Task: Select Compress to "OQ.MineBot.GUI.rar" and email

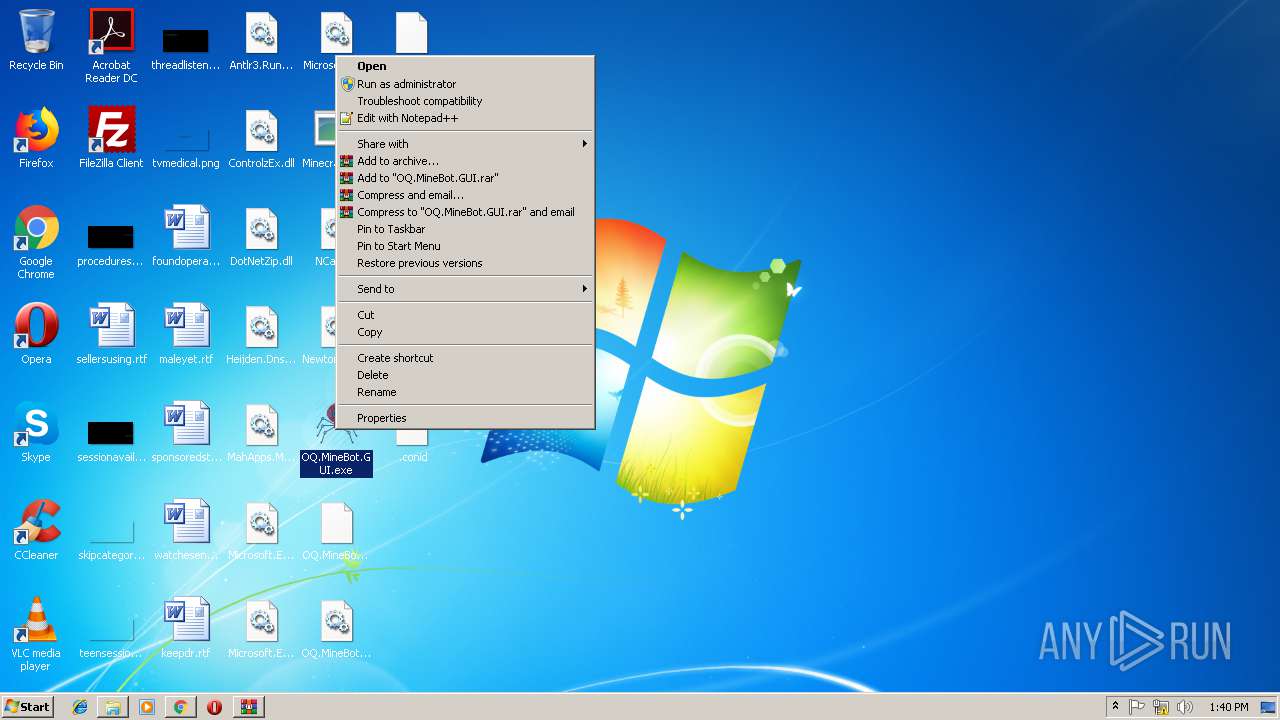Action: [x=465, y=212]
